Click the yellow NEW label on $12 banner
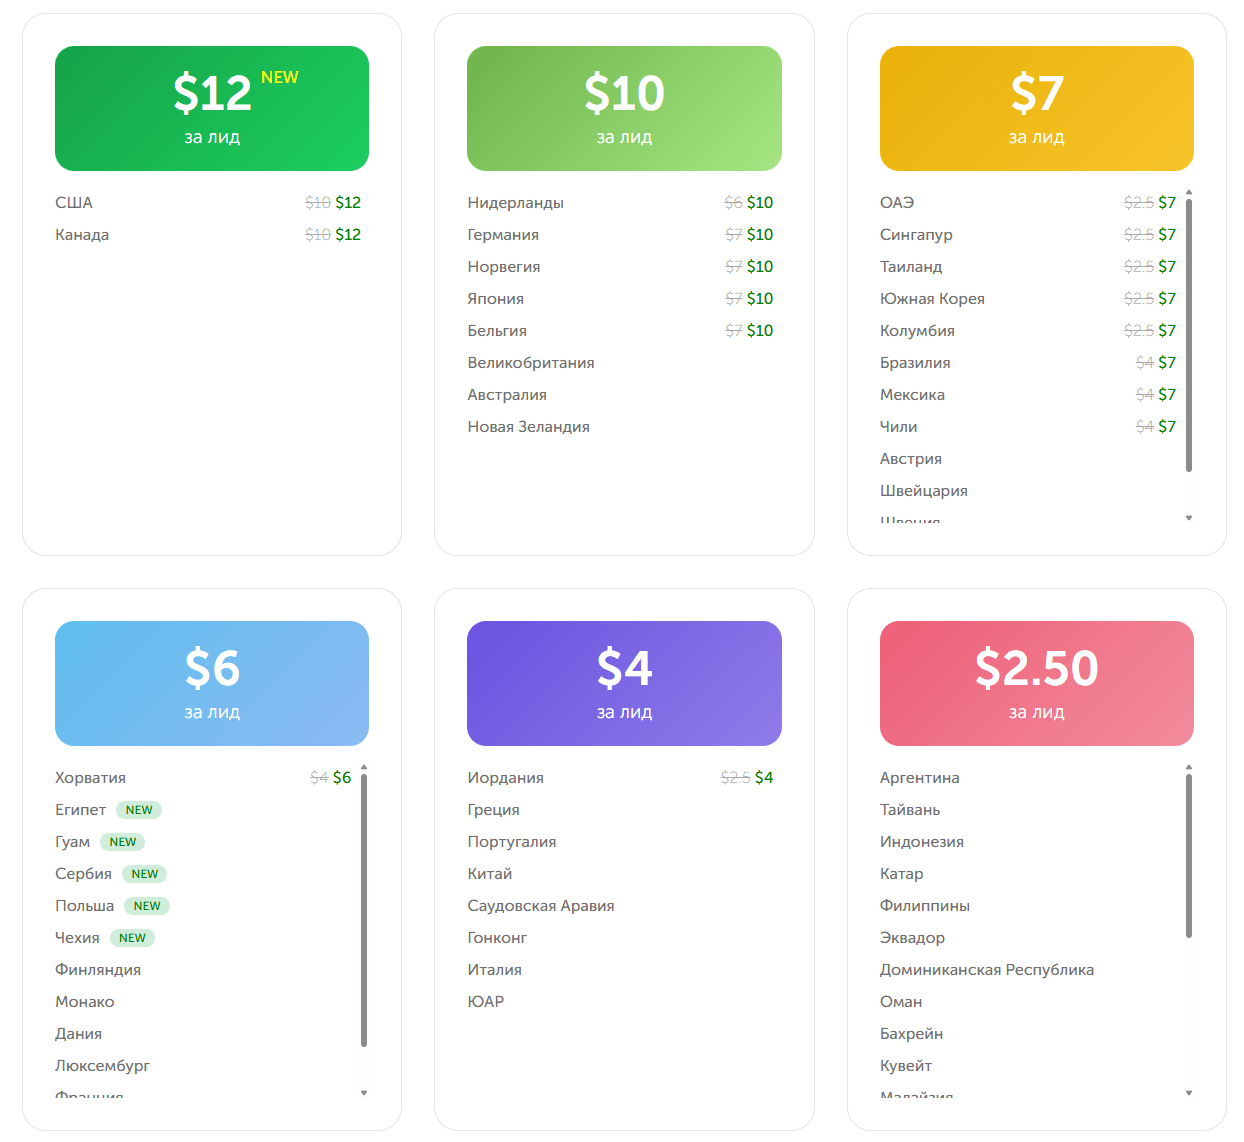Viewport: 1244px width, 1142px height. coord(279,78)
